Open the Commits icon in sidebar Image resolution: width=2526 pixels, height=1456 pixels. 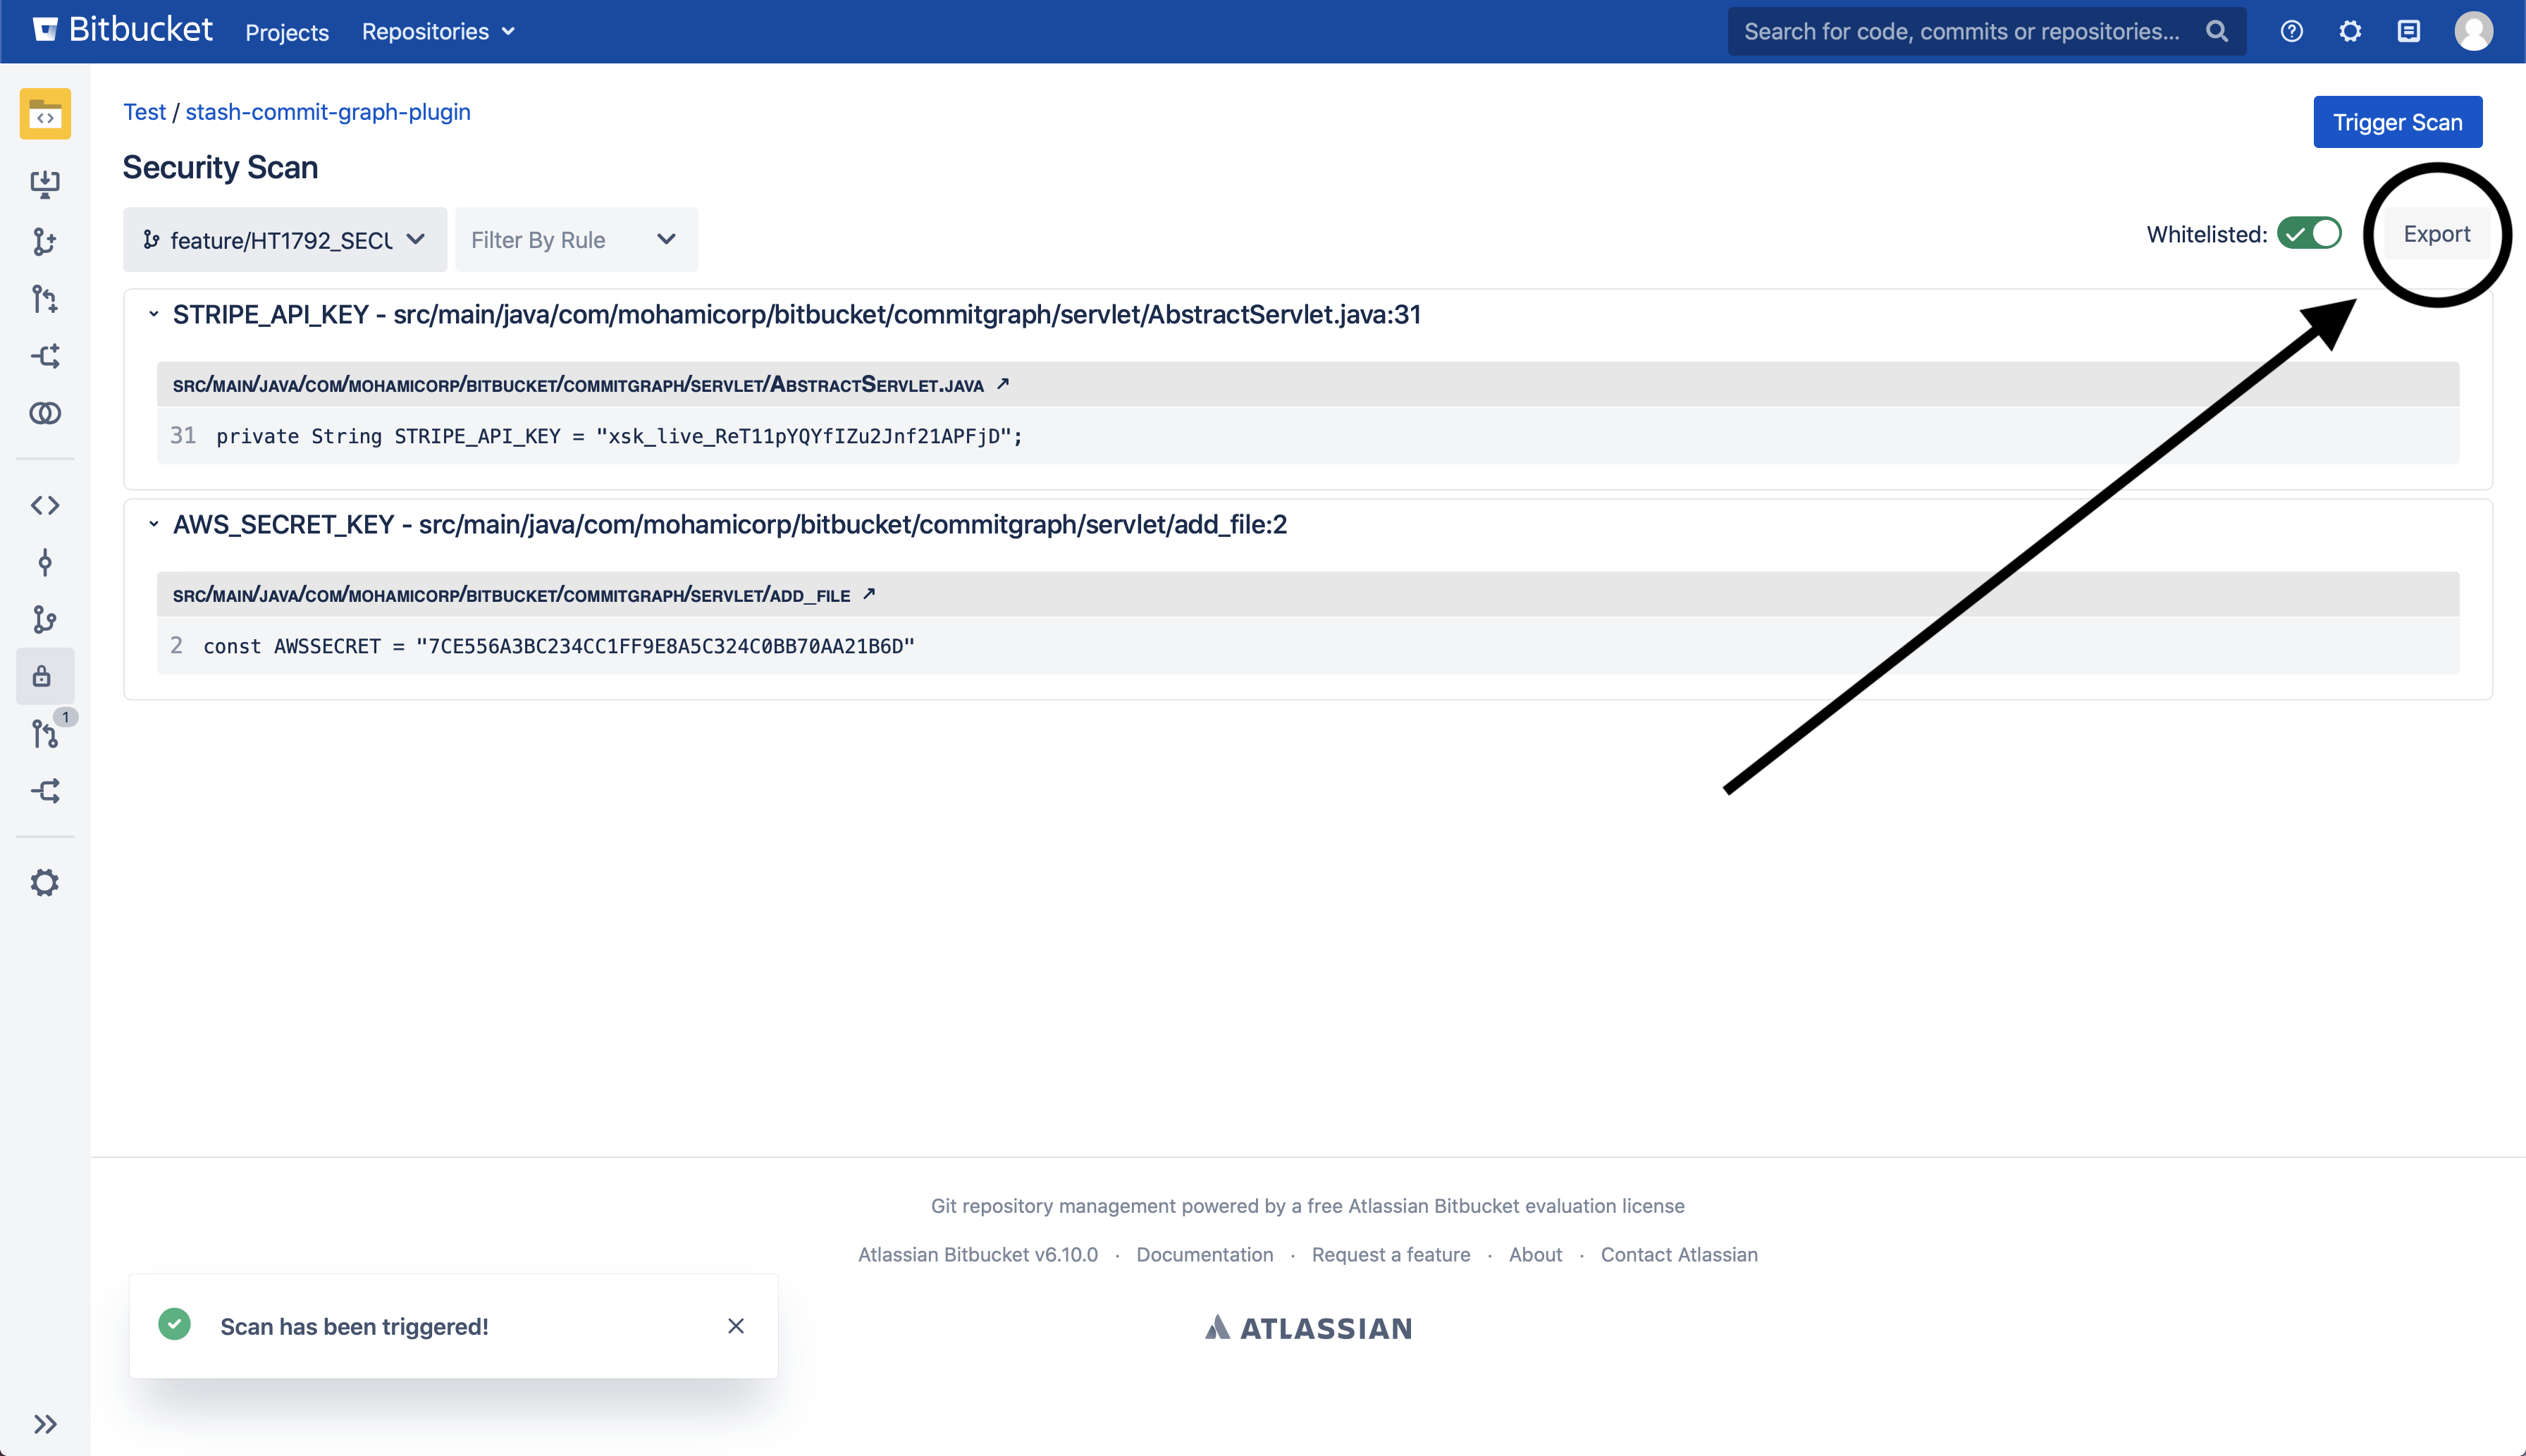[45, 562]
